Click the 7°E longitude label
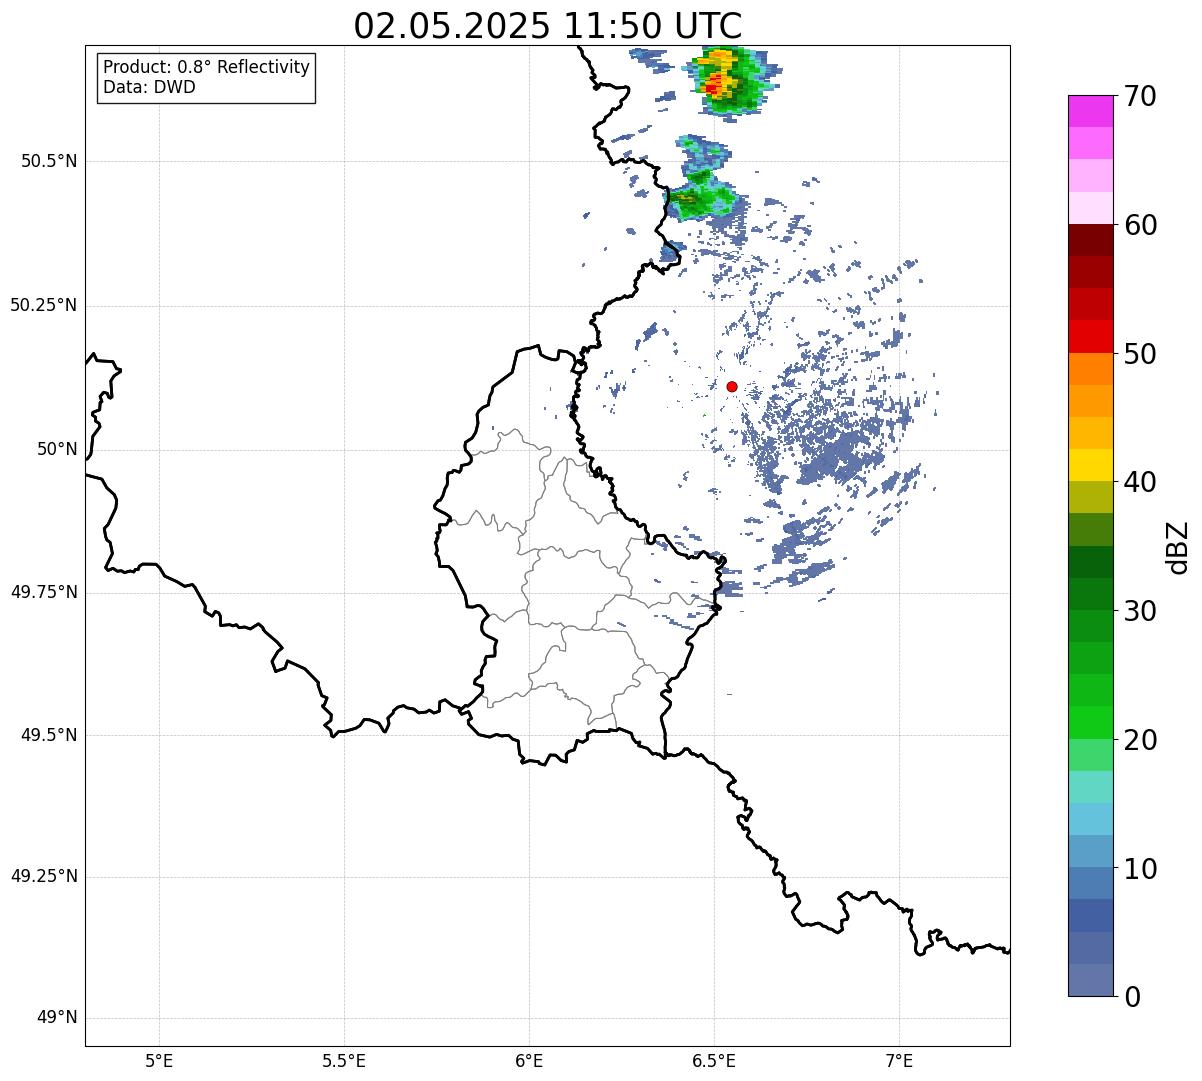 [x=899, y=1060]
